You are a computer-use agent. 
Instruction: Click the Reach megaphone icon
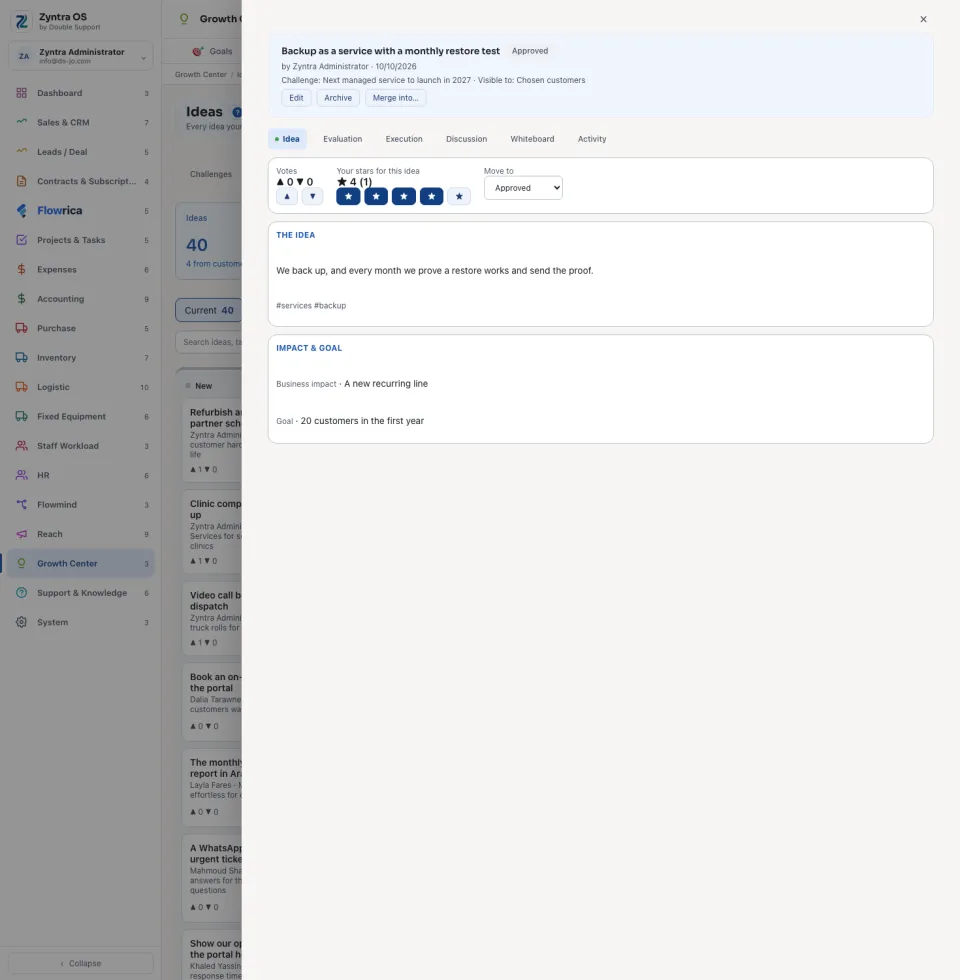click(x=21, y=534)
